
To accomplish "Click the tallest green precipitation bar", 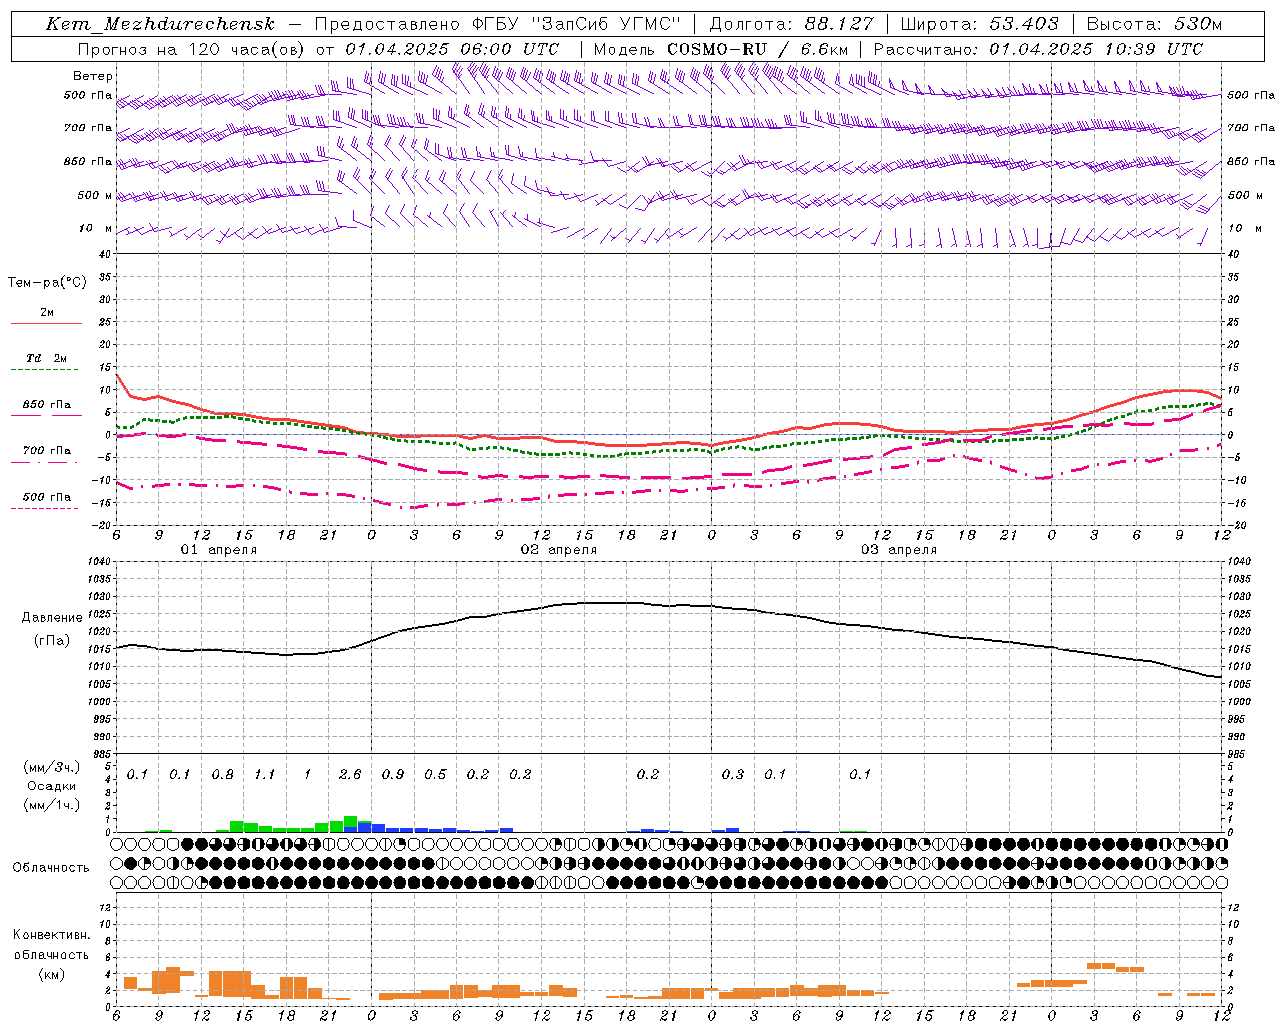I will click(x=350, y=824).
